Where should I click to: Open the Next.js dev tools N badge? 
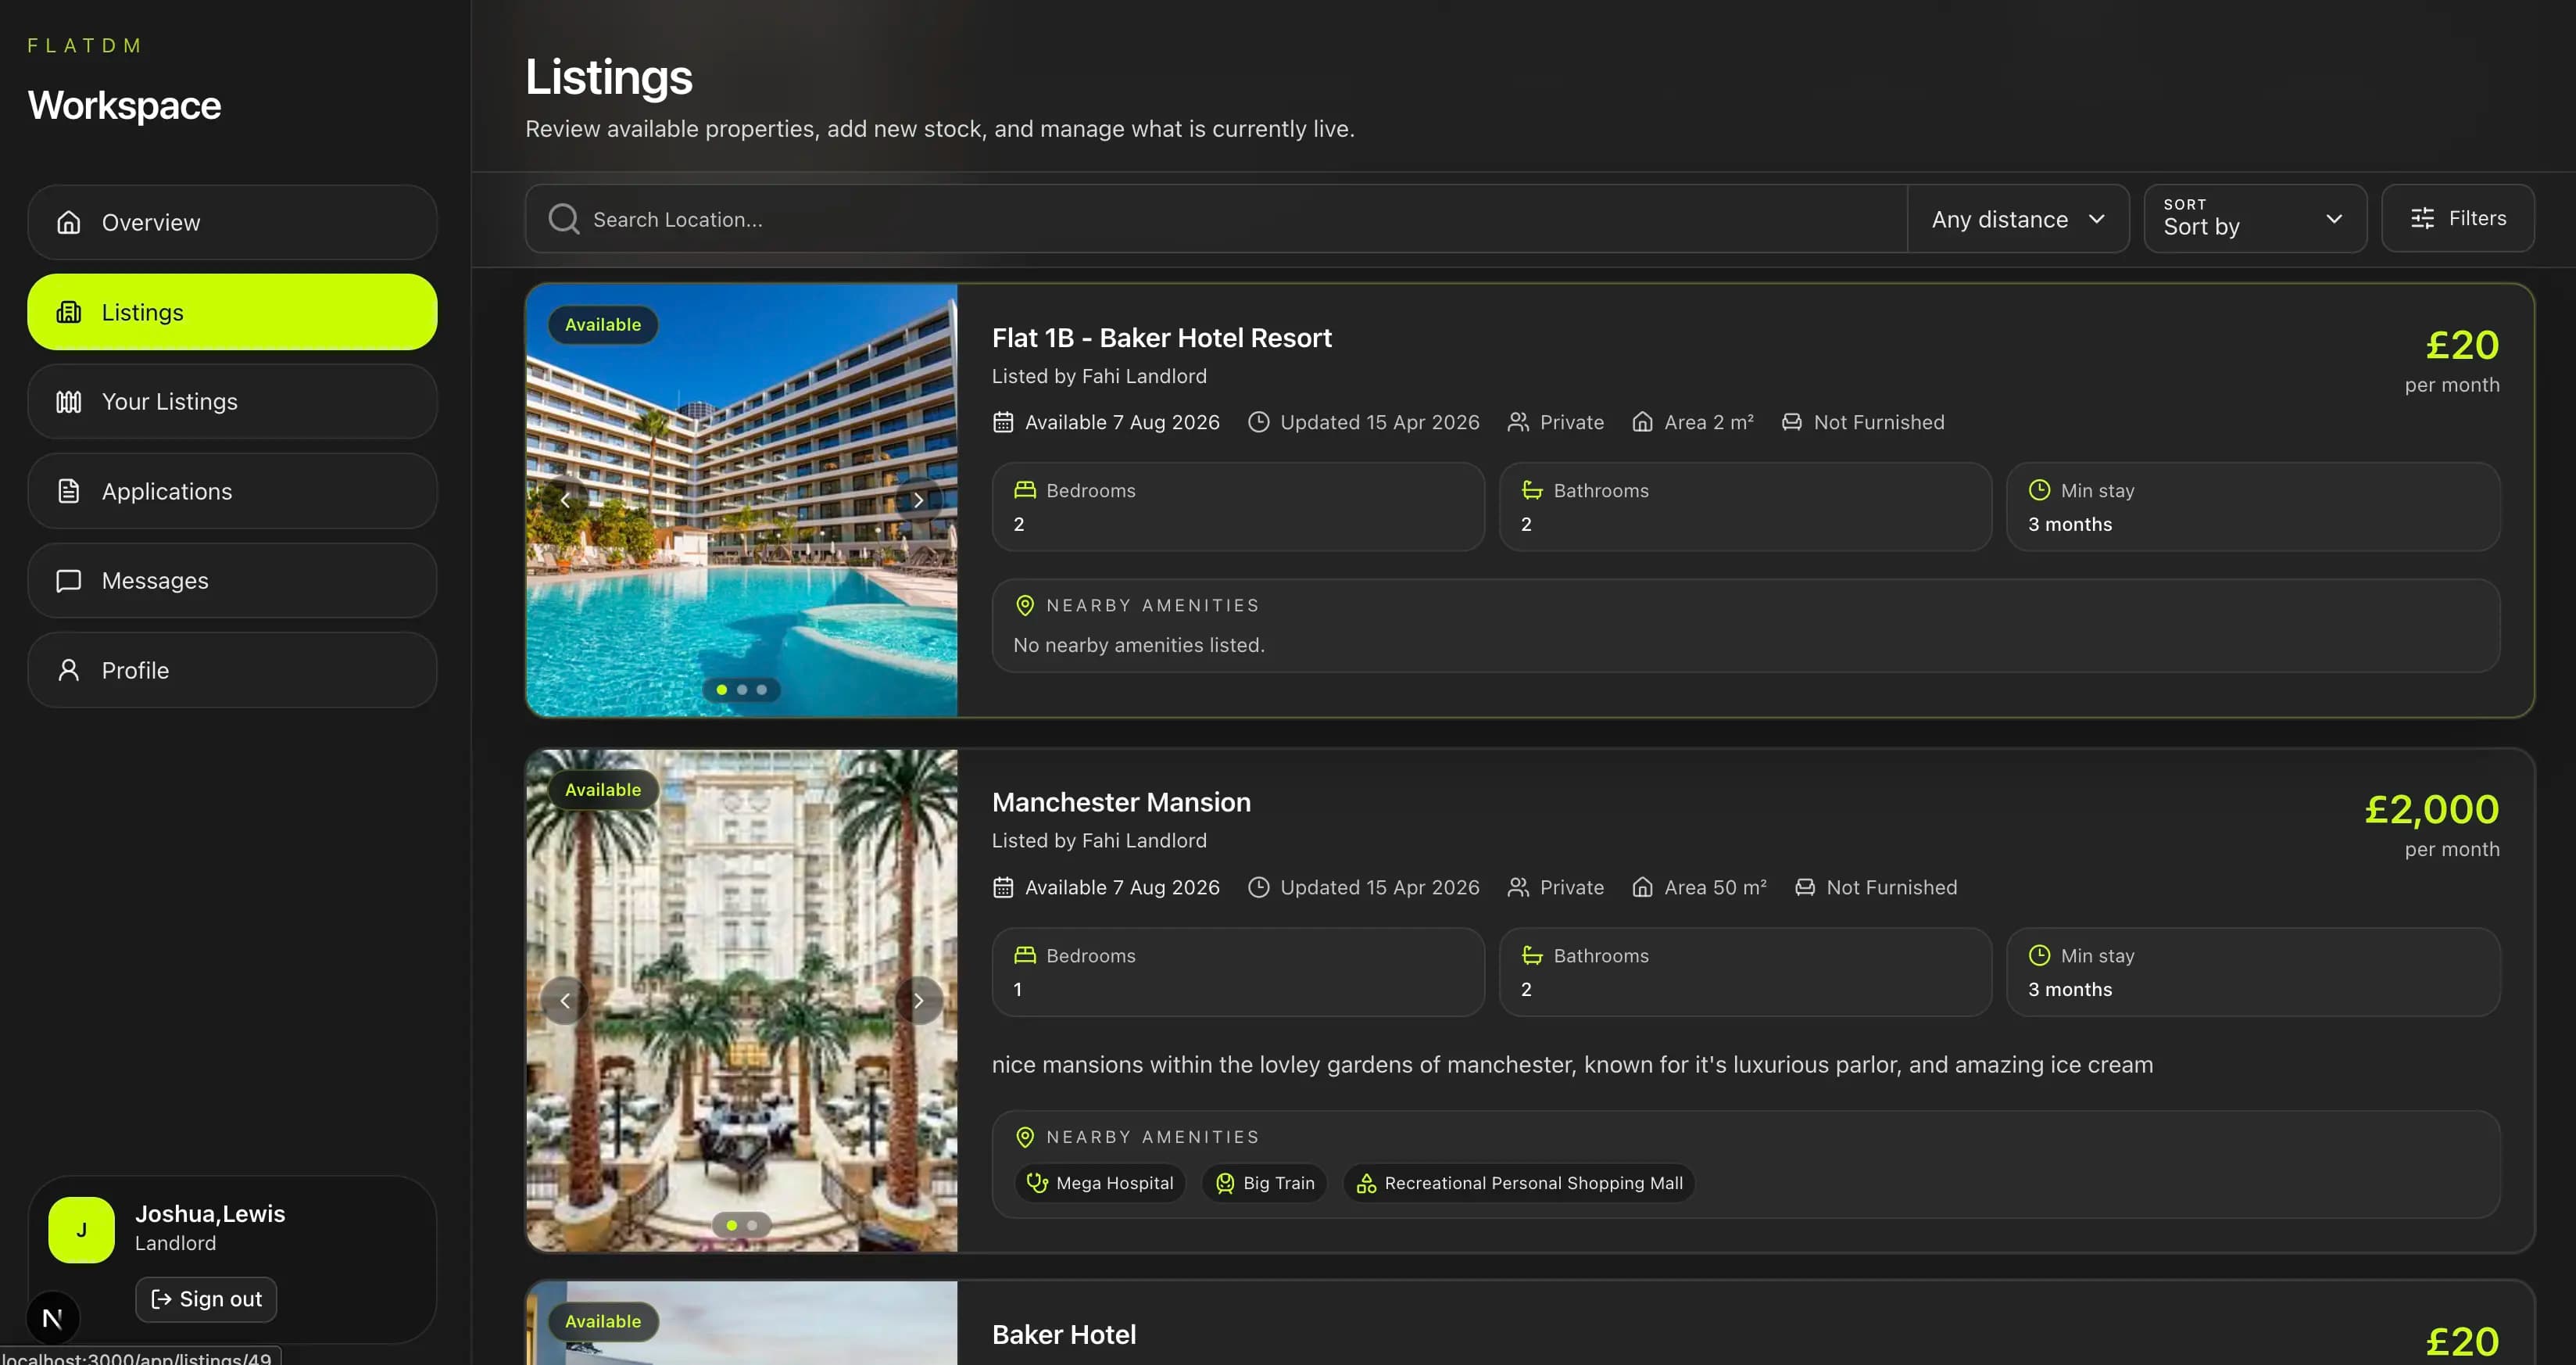(53, 1318)
